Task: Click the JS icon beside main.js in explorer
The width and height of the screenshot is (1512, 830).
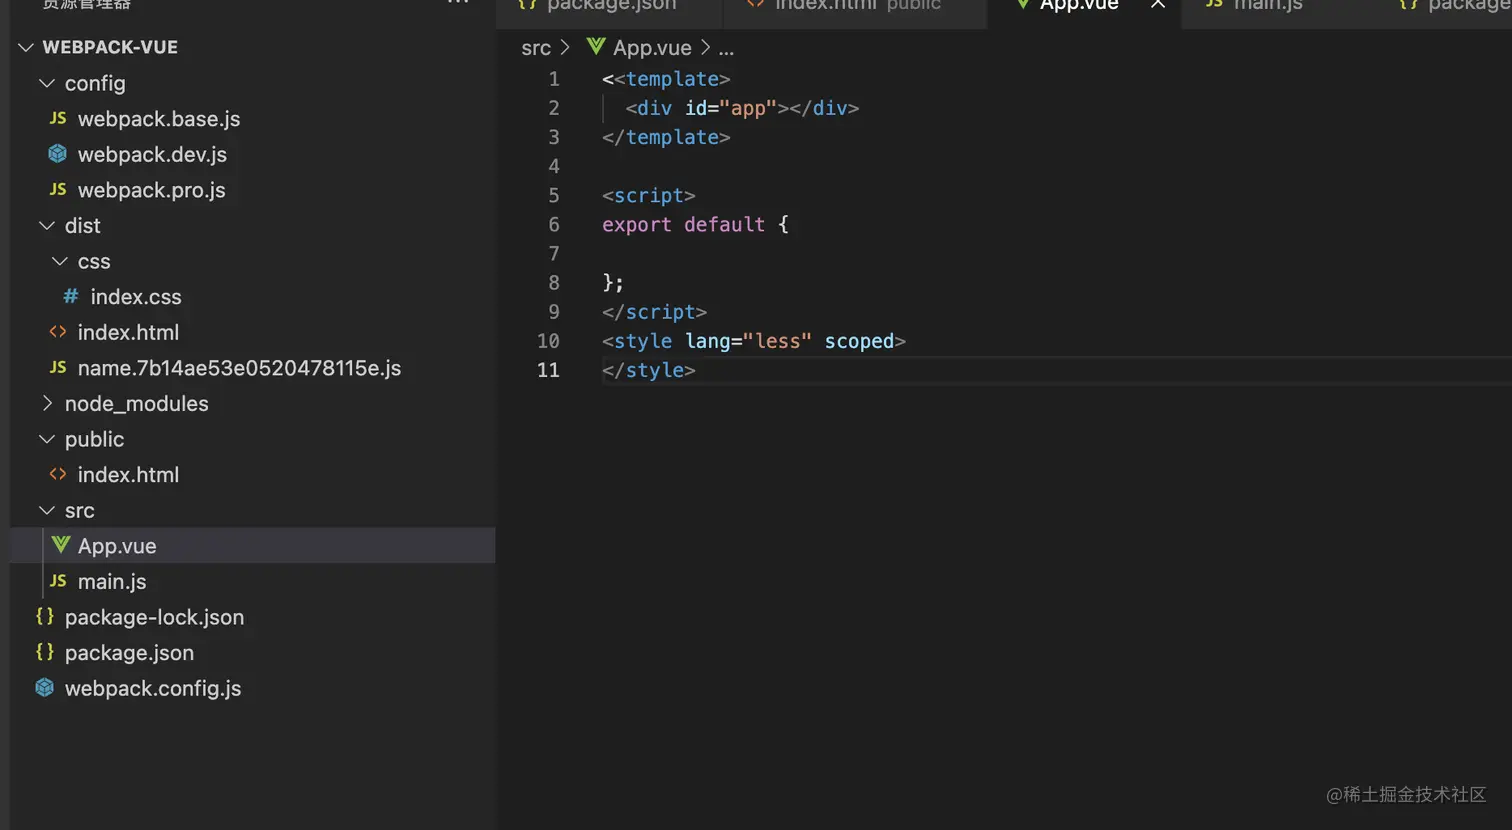Action: click(x=58, y=581)
